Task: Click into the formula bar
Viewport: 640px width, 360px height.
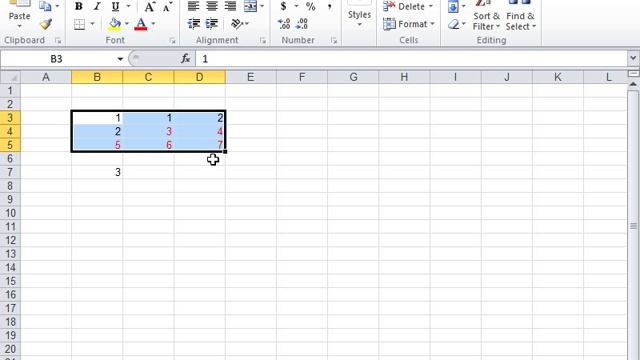Action: pyautogui.click(x=411, y=59)
